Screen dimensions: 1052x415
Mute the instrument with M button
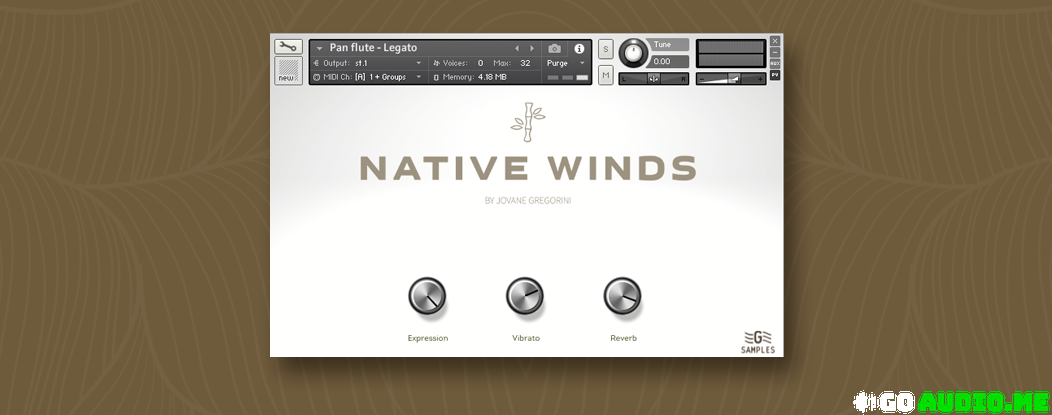tap(606, 75)
